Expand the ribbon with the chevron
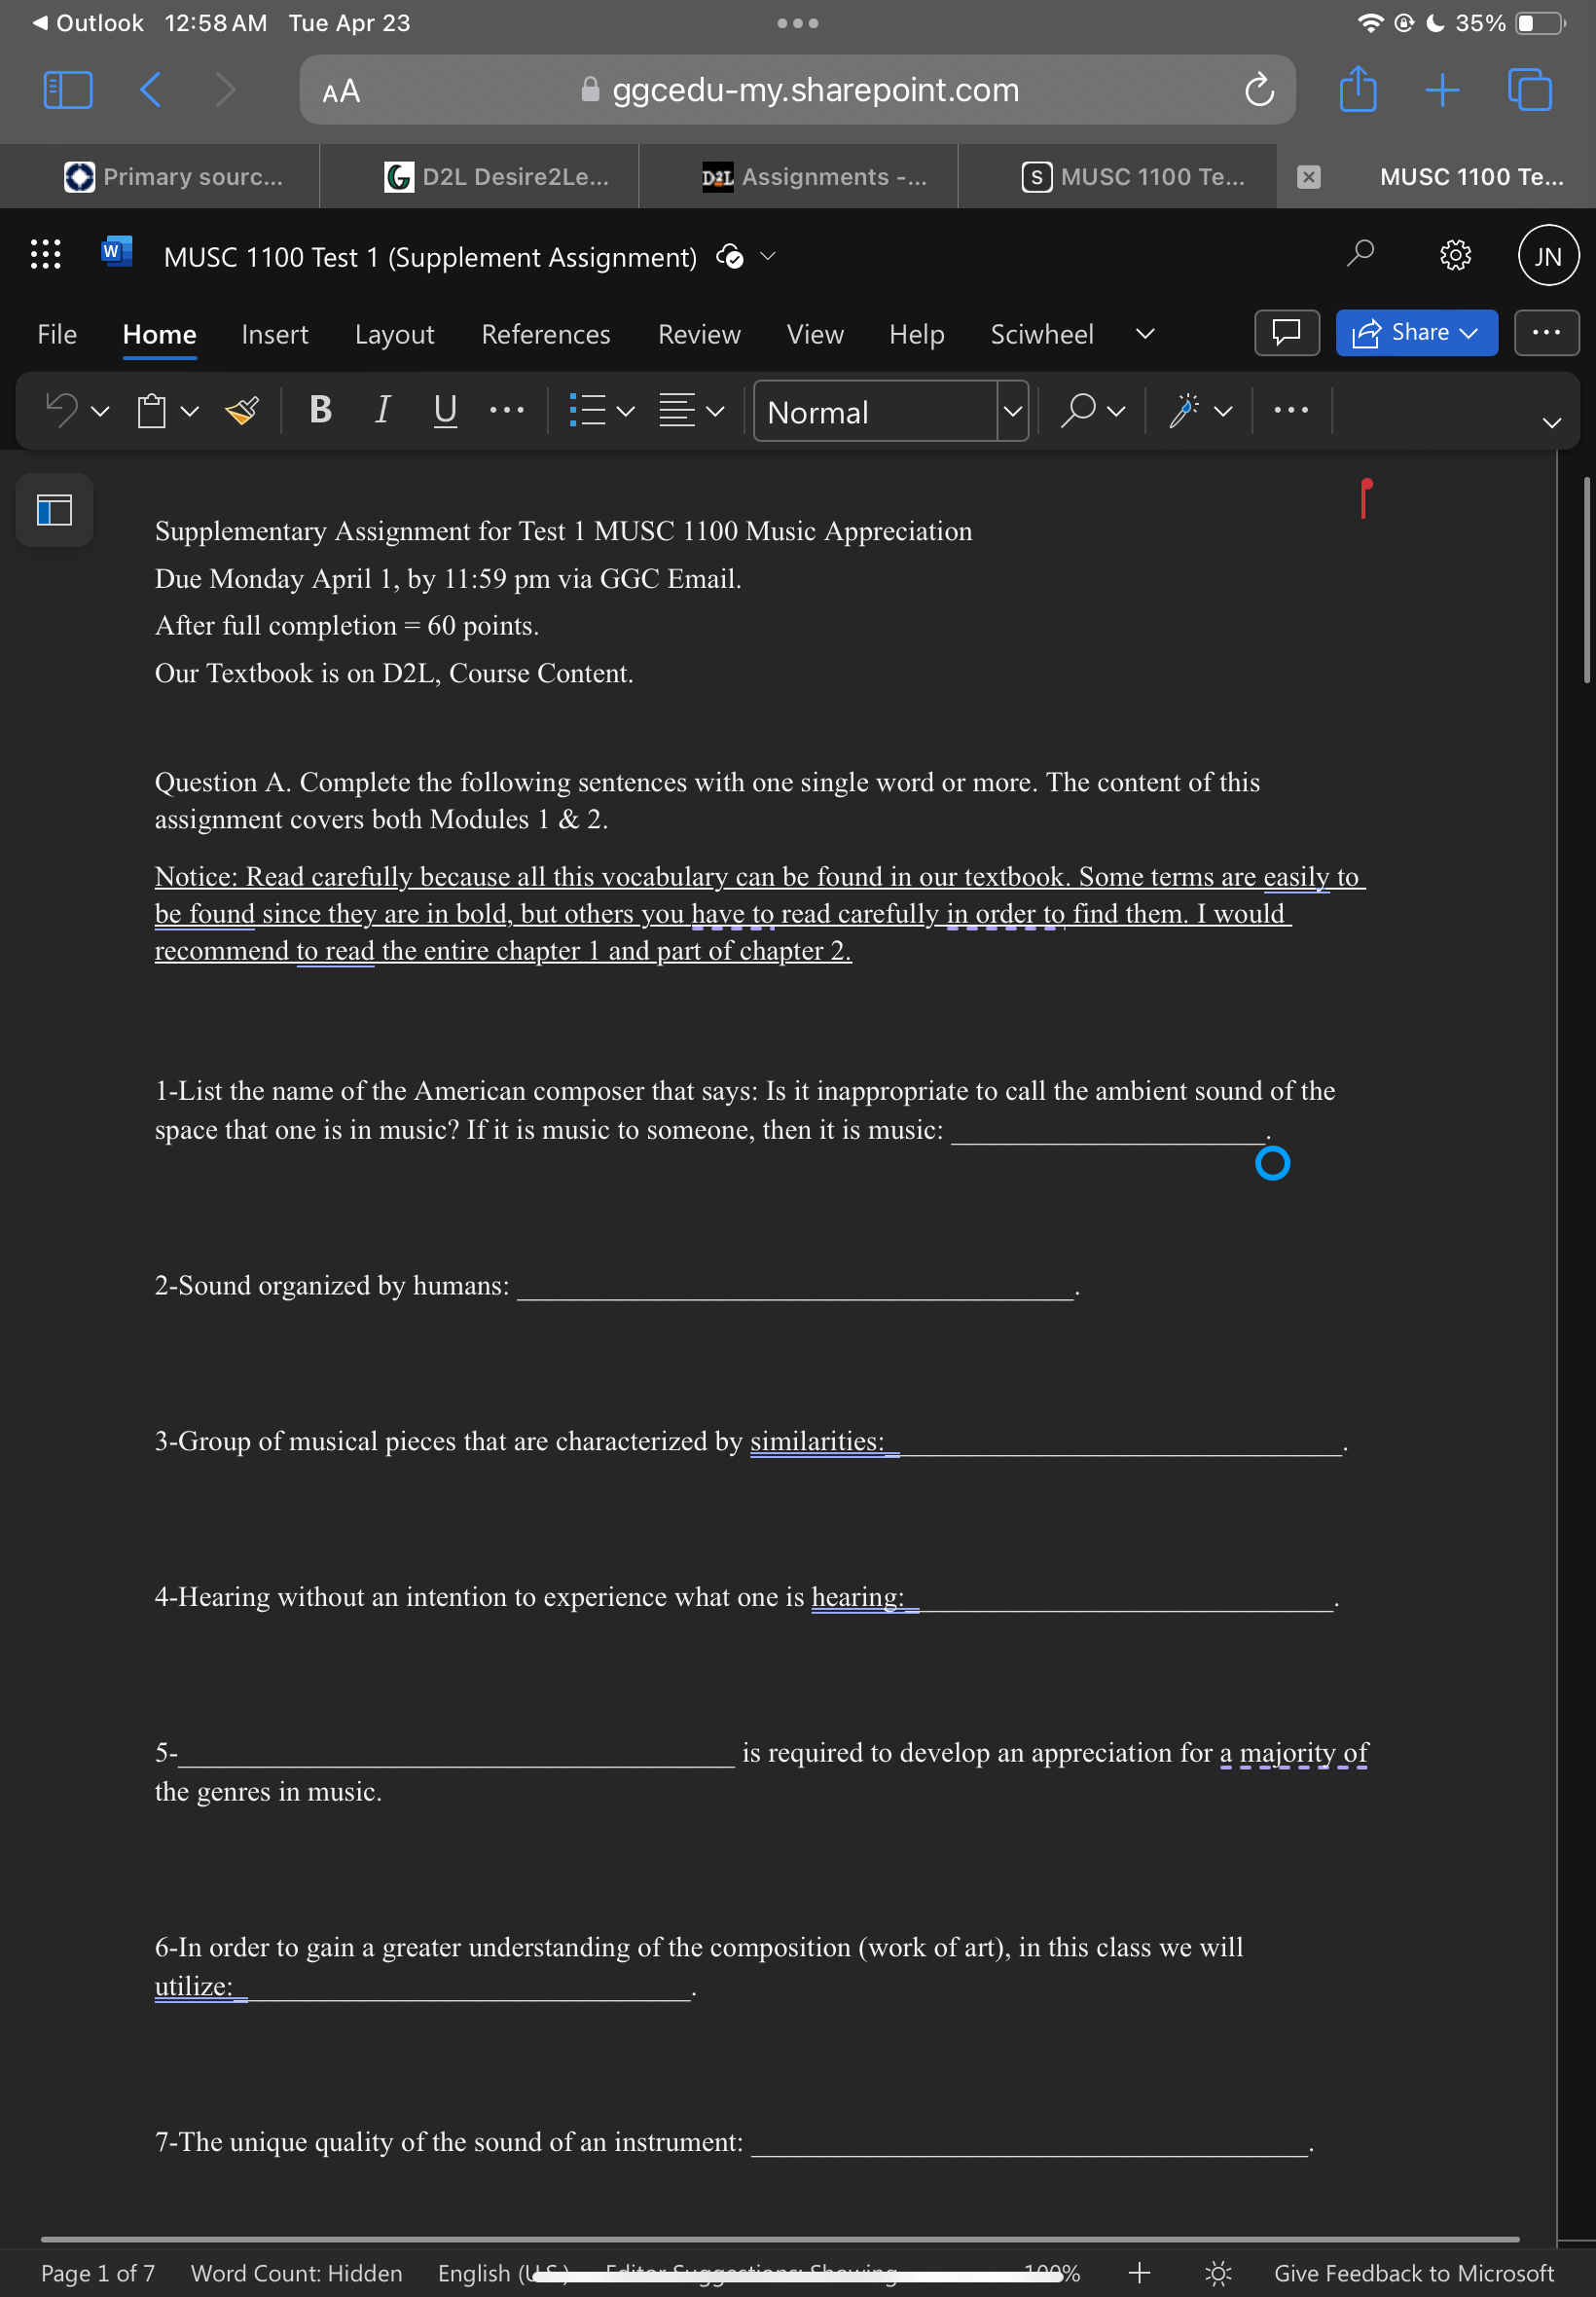Screen dimensions: 1596x2297 pyautogui.click(x=1551, y=422)
